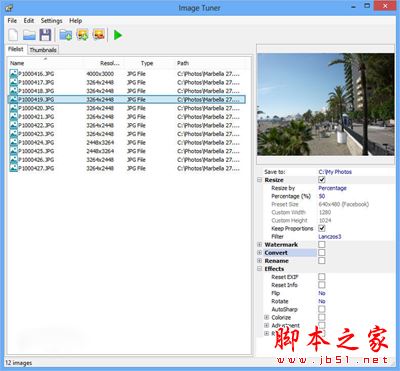The image size is (400, 371).
Task: Check the Reset EXIF checkbox
Action: 322,277
